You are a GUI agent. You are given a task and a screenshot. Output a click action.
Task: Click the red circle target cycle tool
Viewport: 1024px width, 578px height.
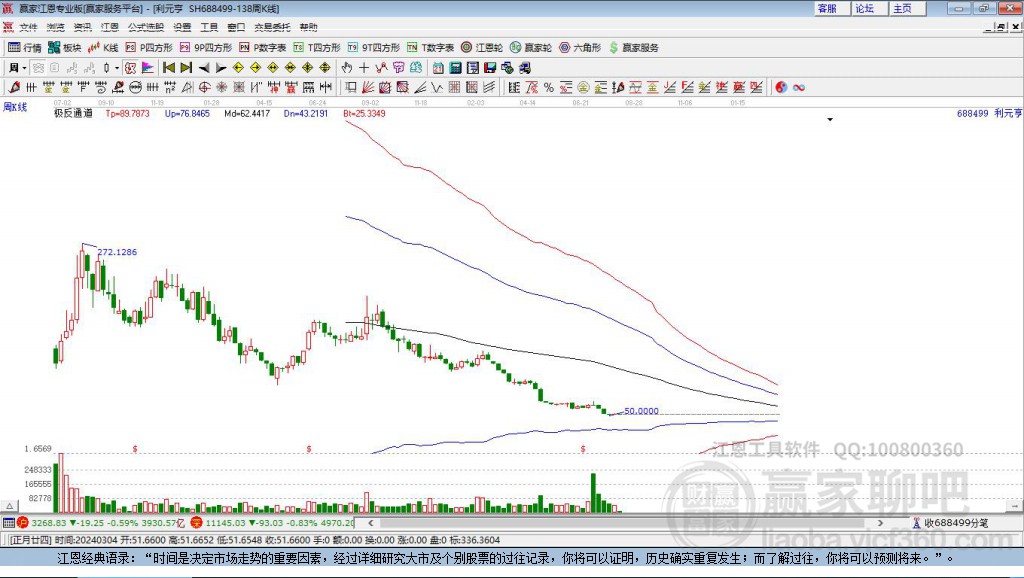(204, 88)
